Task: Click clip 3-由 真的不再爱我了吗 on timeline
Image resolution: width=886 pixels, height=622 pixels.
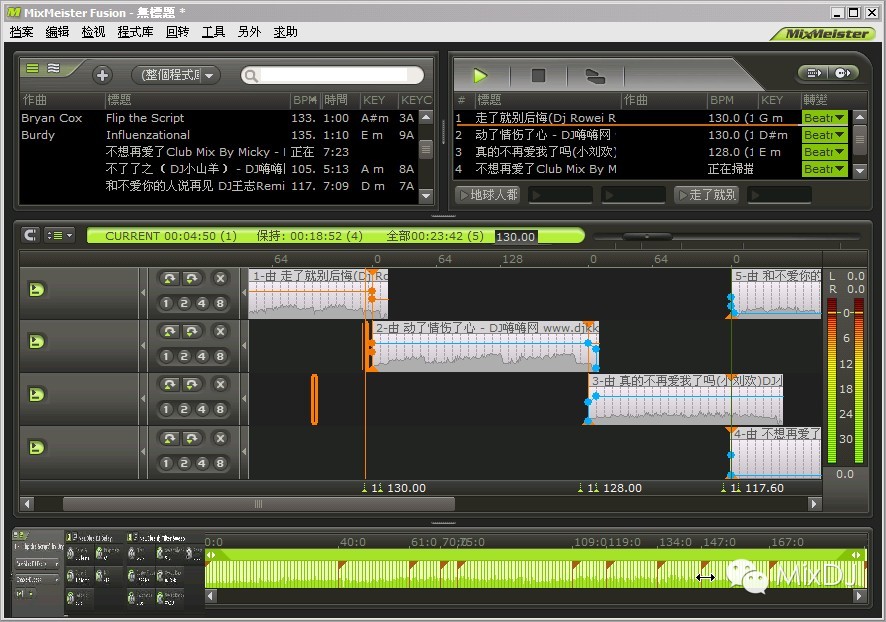Action: click(685, 399)
